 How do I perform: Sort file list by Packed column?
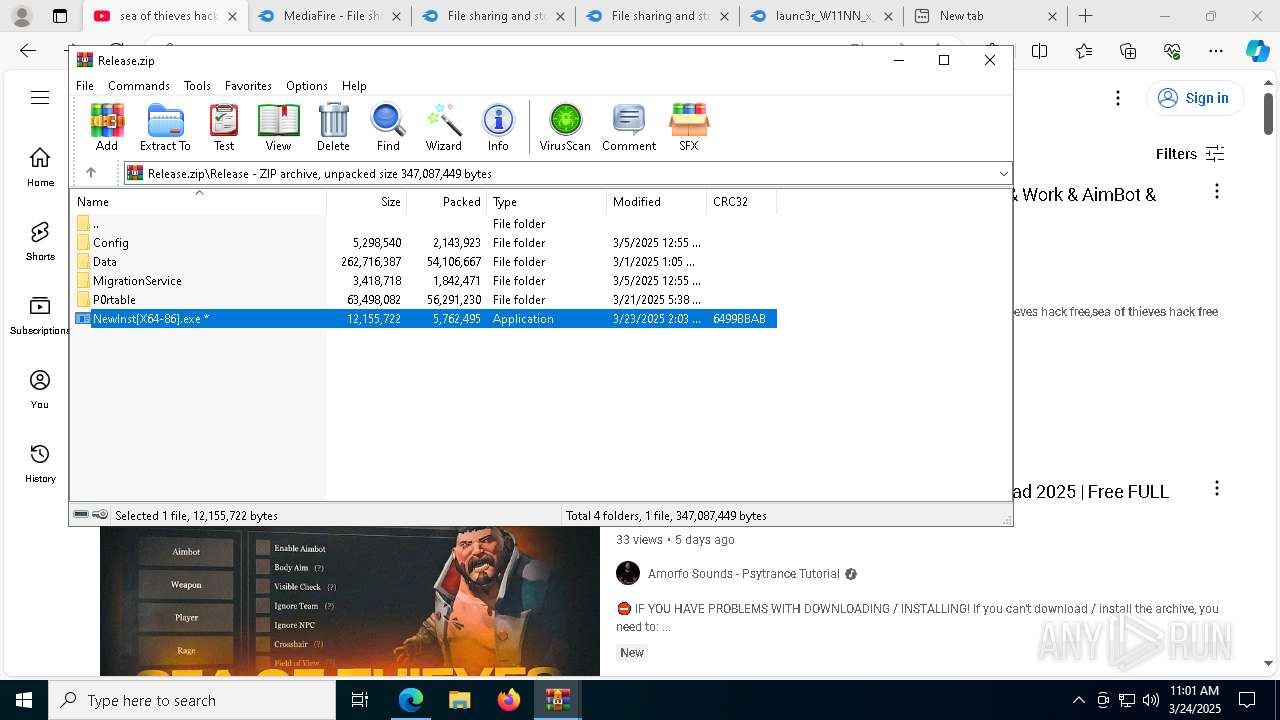[x=447, y=201]
